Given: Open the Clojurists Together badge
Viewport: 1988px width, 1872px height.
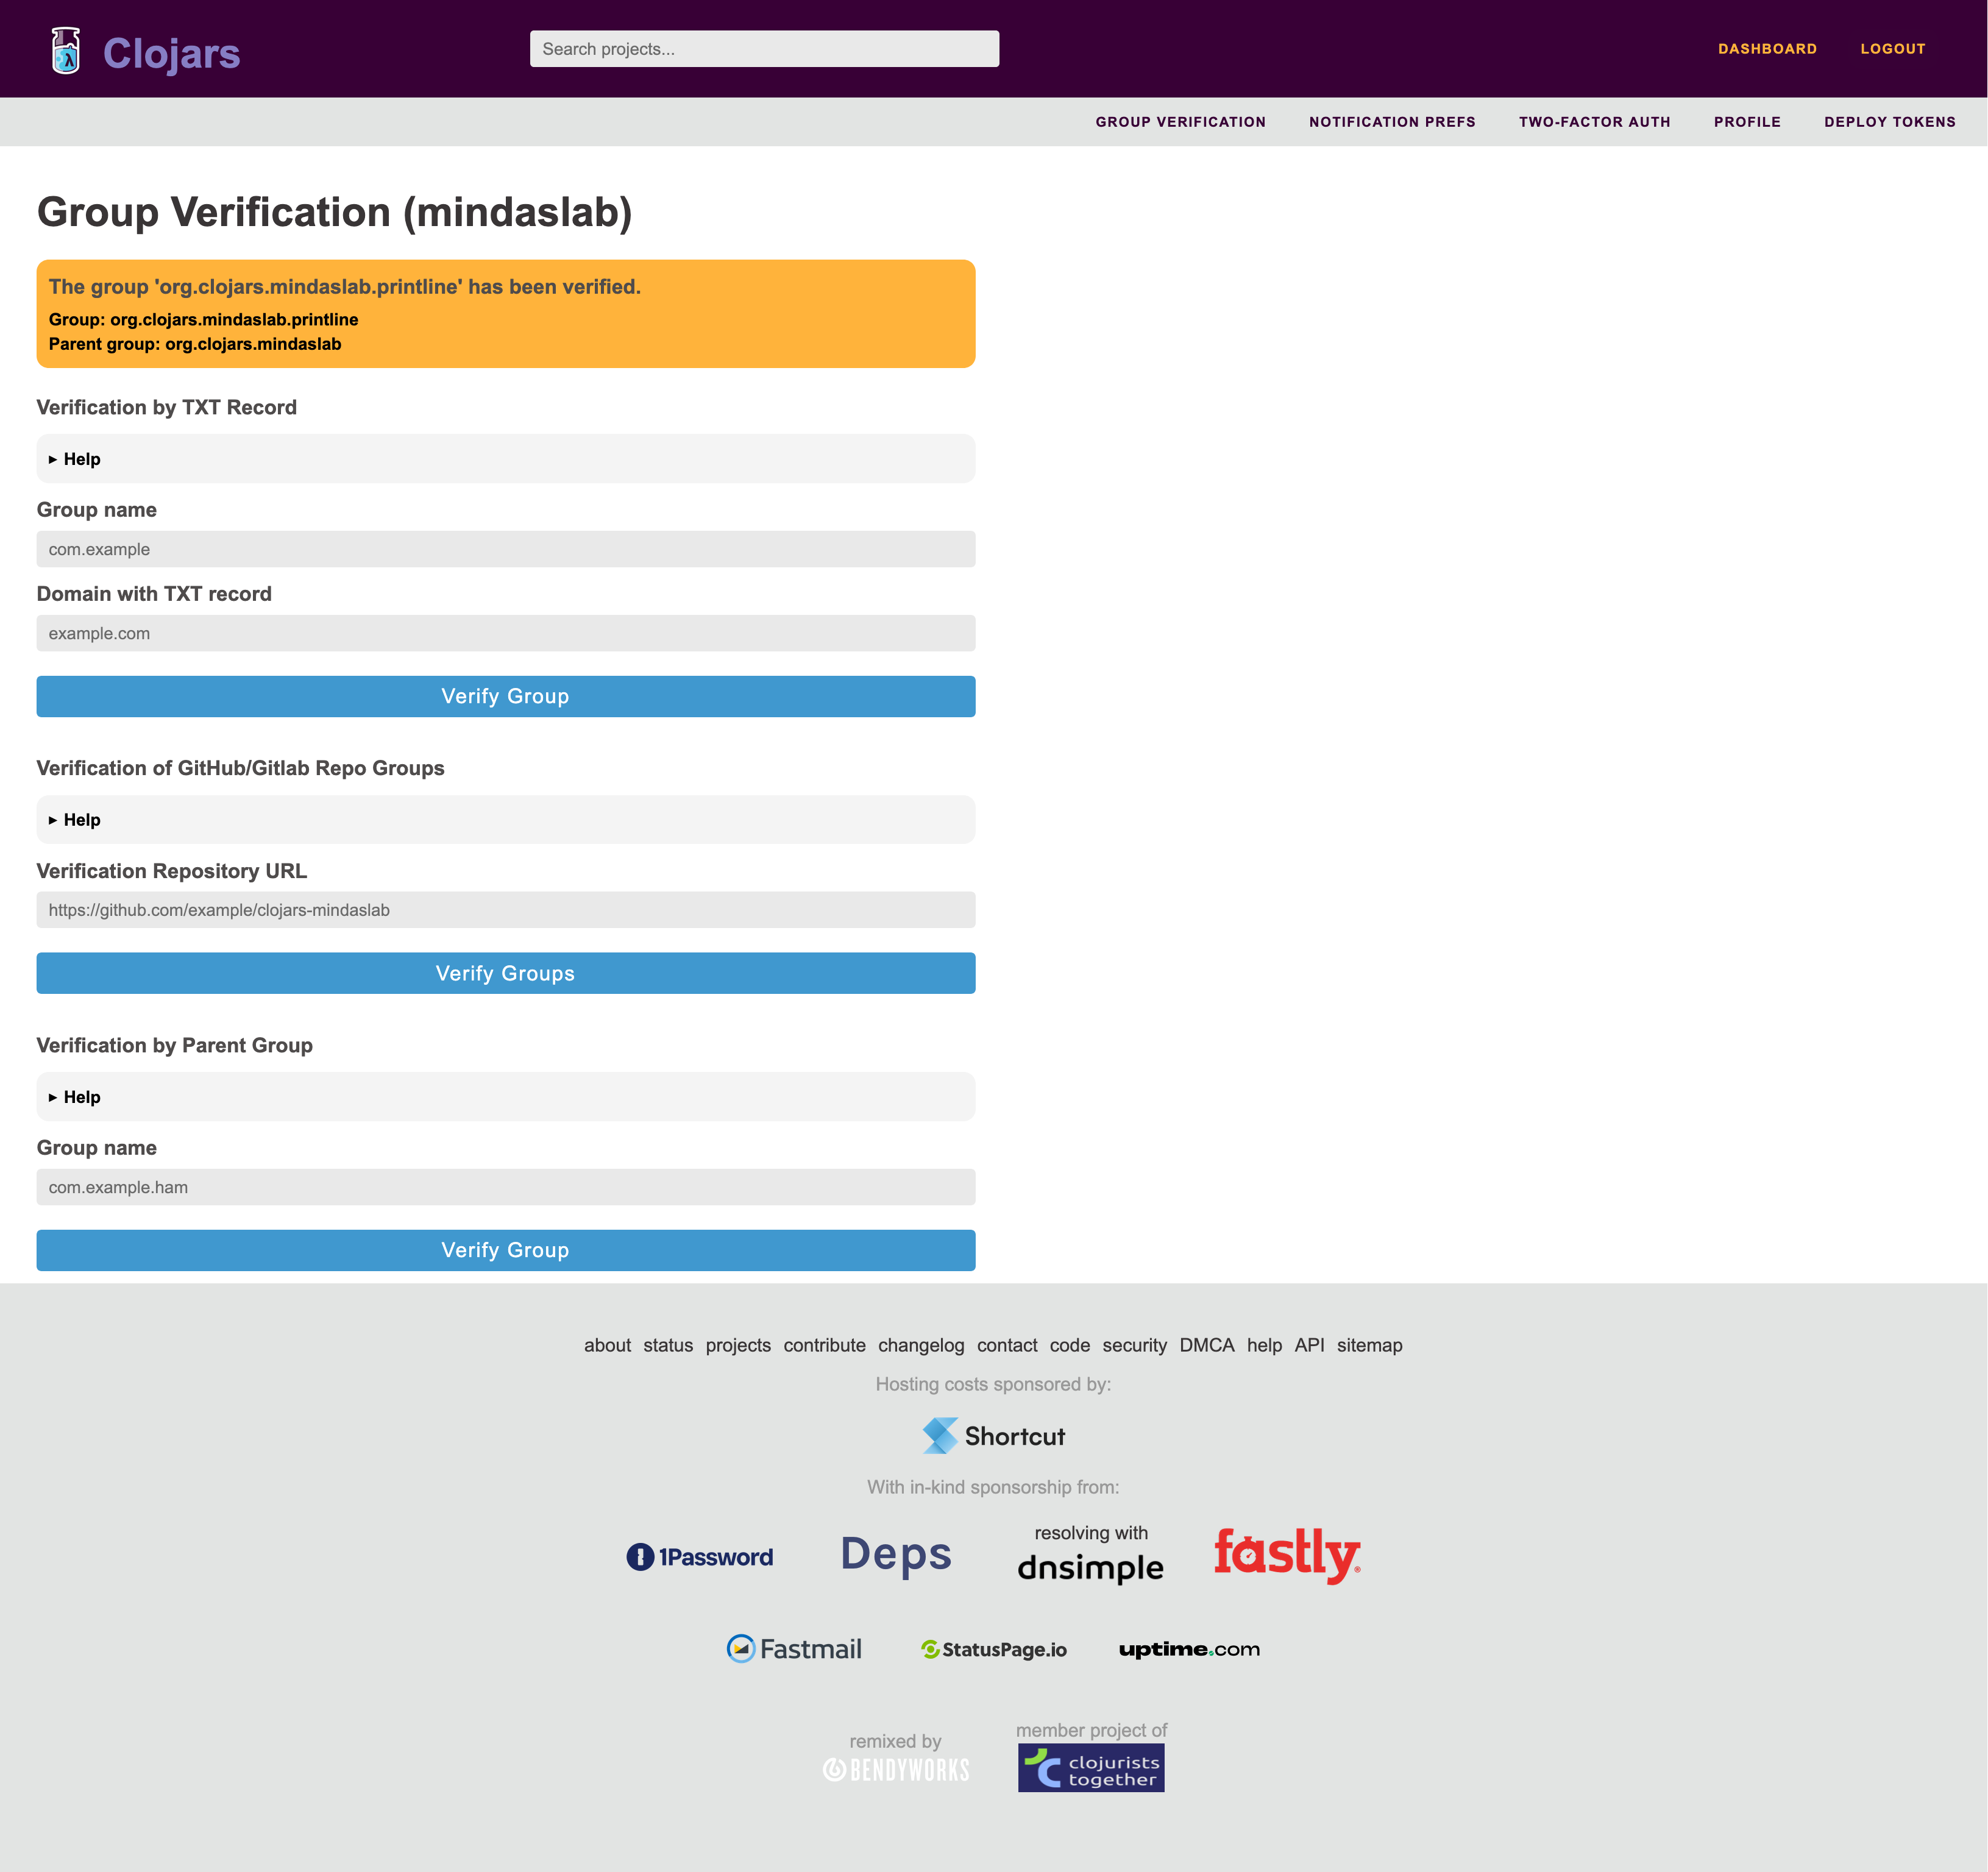Looking at the screenshot, I should click(x=1091, y=1768).
